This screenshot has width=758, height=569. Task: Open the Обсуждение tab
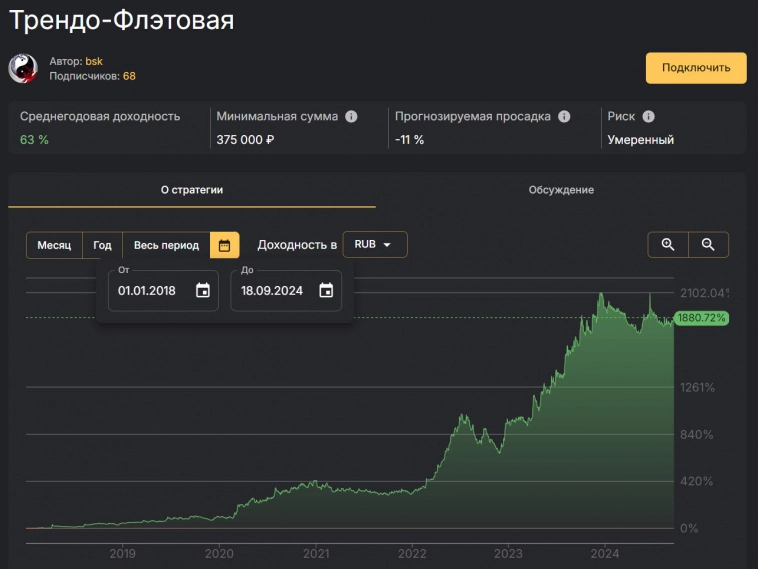coord(561,189)
